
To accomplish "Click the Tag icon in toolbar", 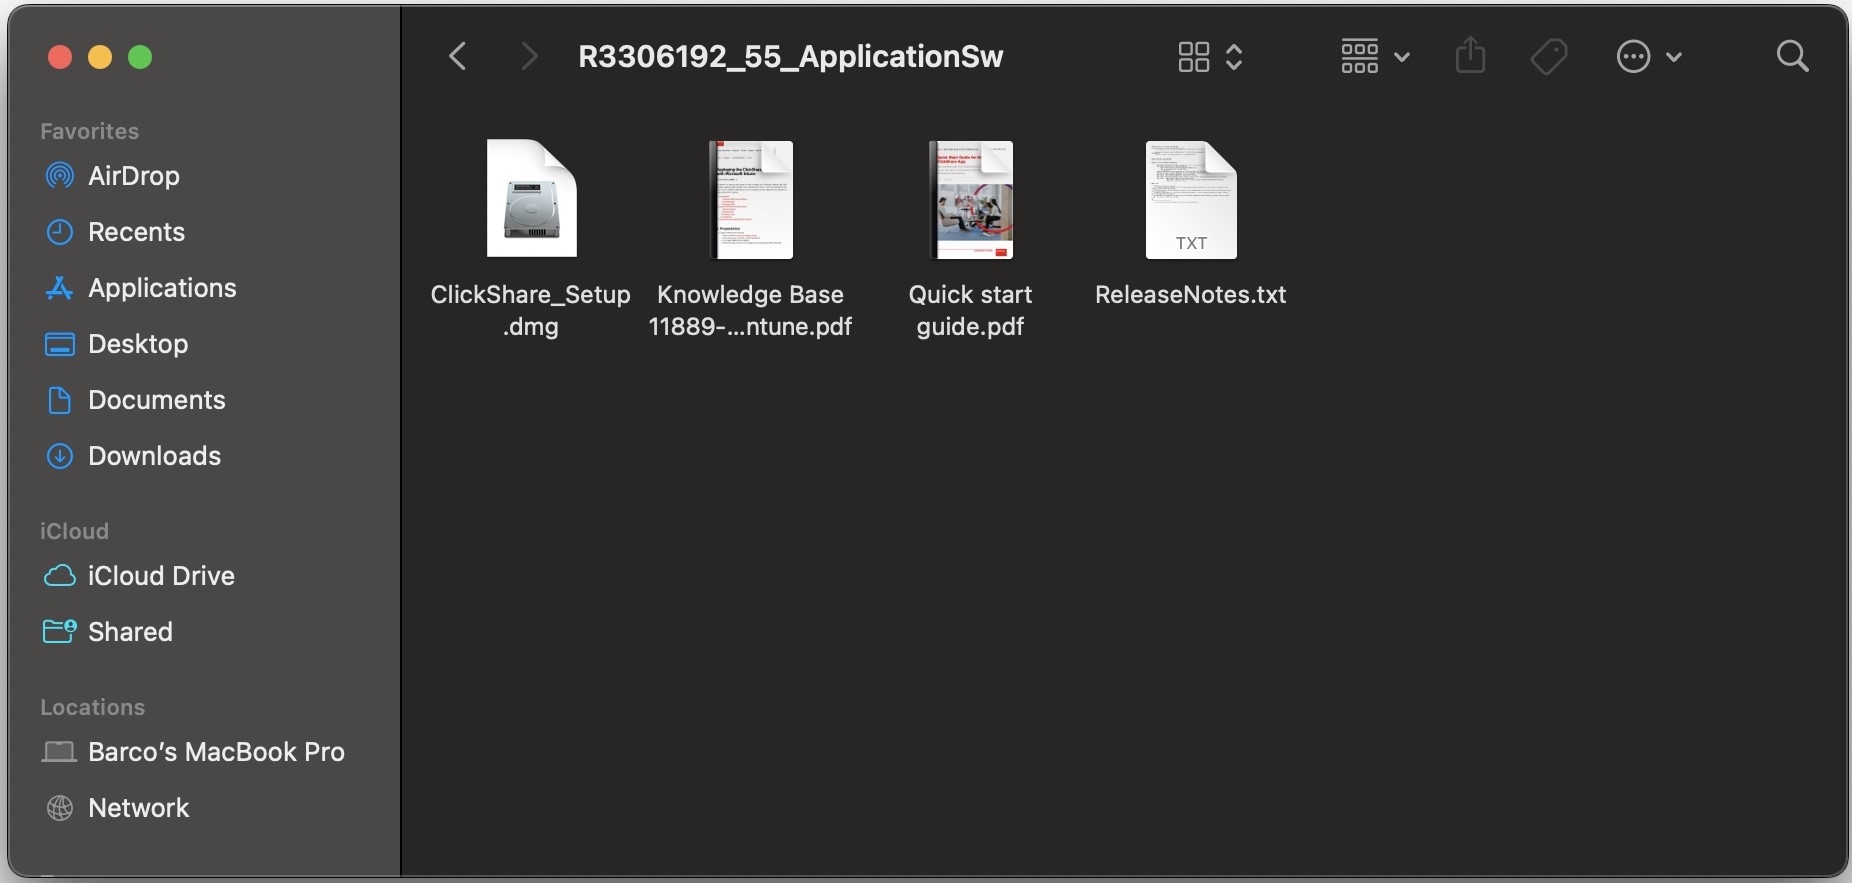I will [x=1549, y=57].
